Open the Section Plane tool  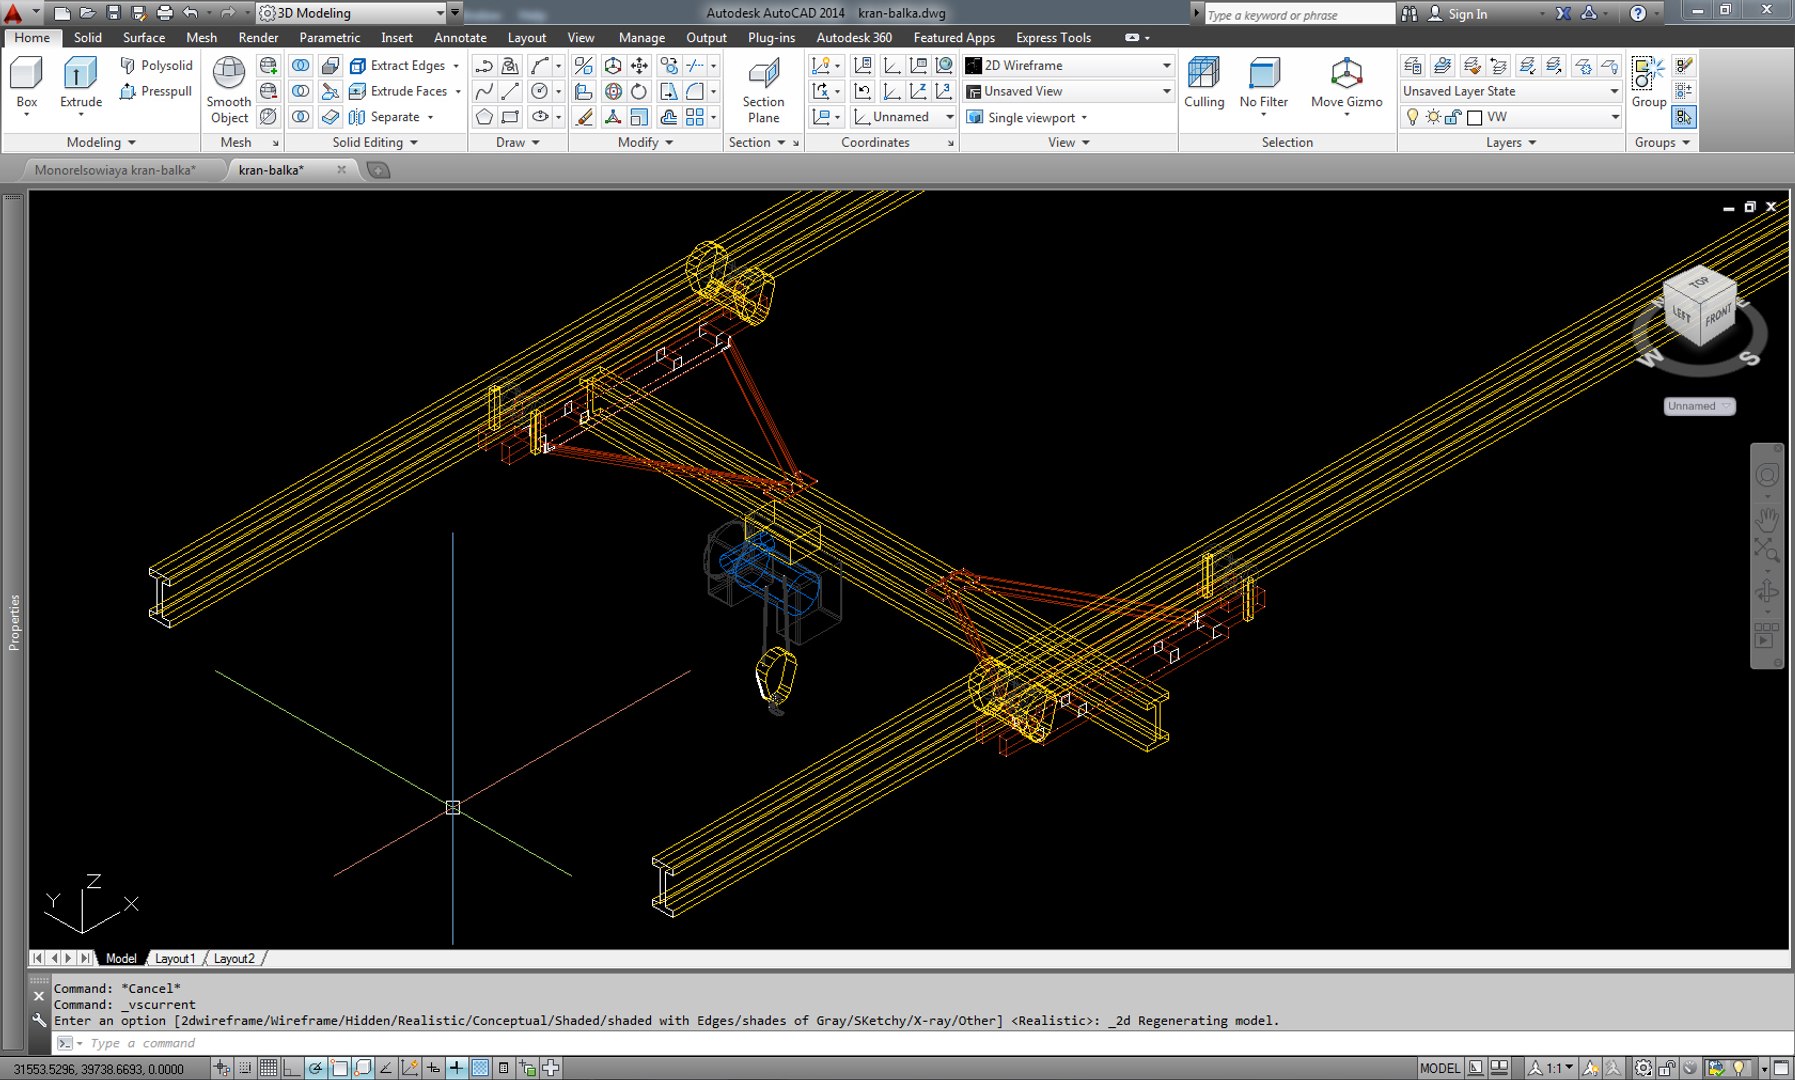click(763, 91)
